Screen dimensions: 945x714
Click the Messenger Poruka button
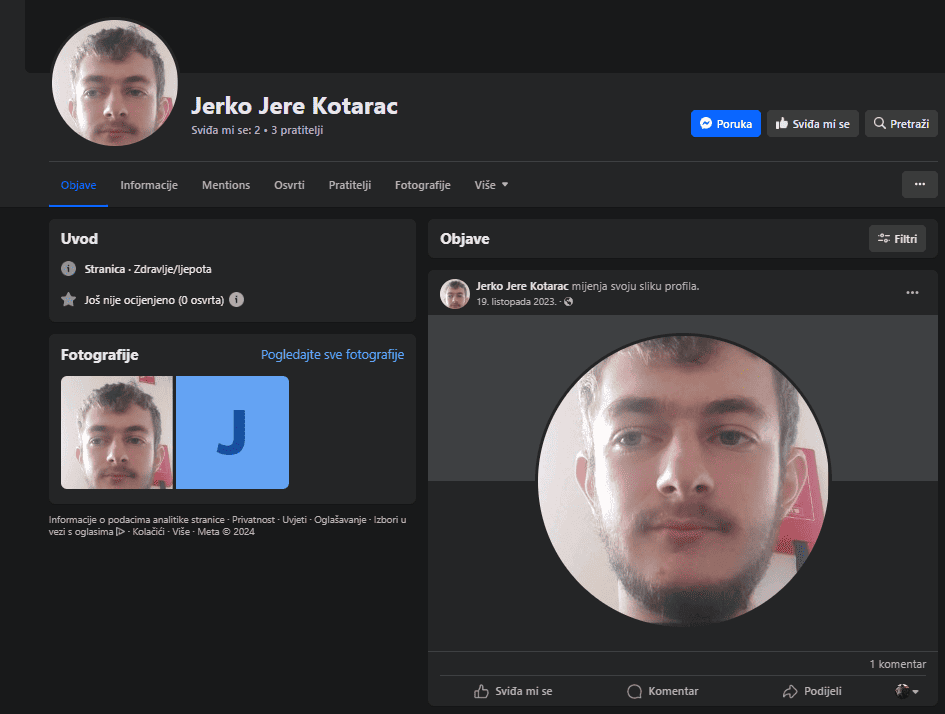[x=725, y=124]
